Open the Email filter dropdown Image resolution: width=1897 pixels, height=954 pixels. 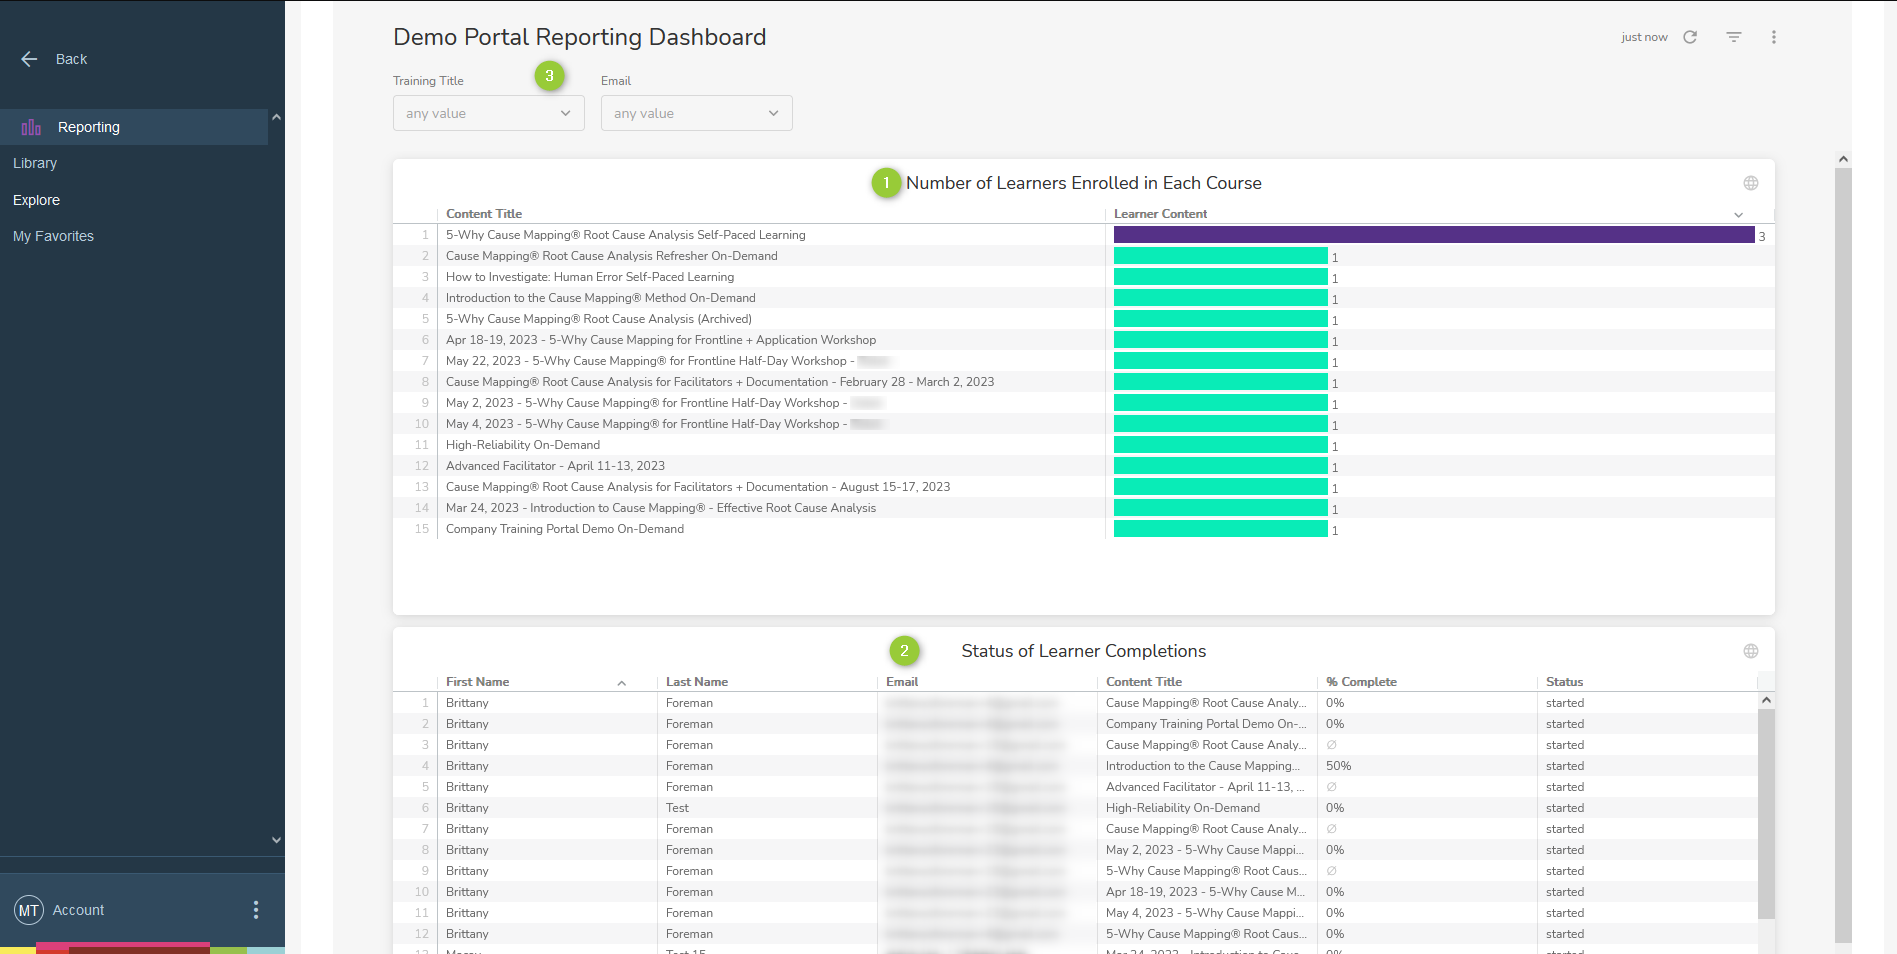pos(696,113)
